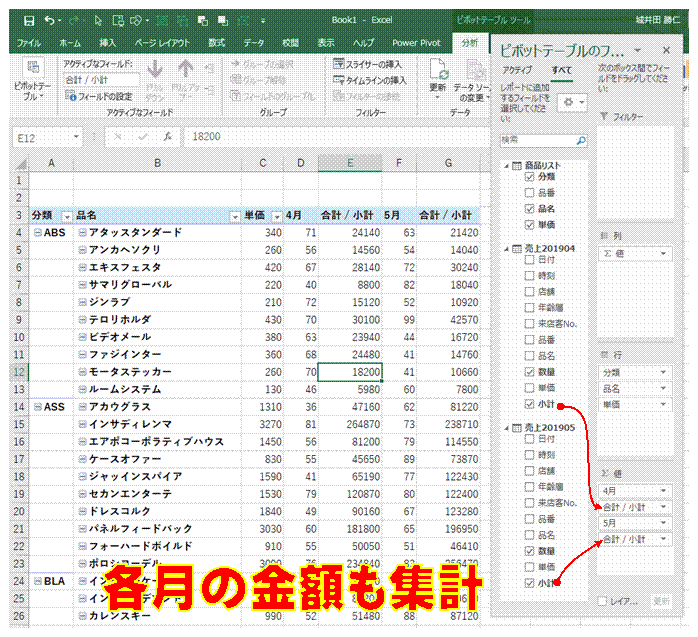Uncheck 単価 under 商品リスト
The image size is (698, 637).
click(x=529, y=225)
